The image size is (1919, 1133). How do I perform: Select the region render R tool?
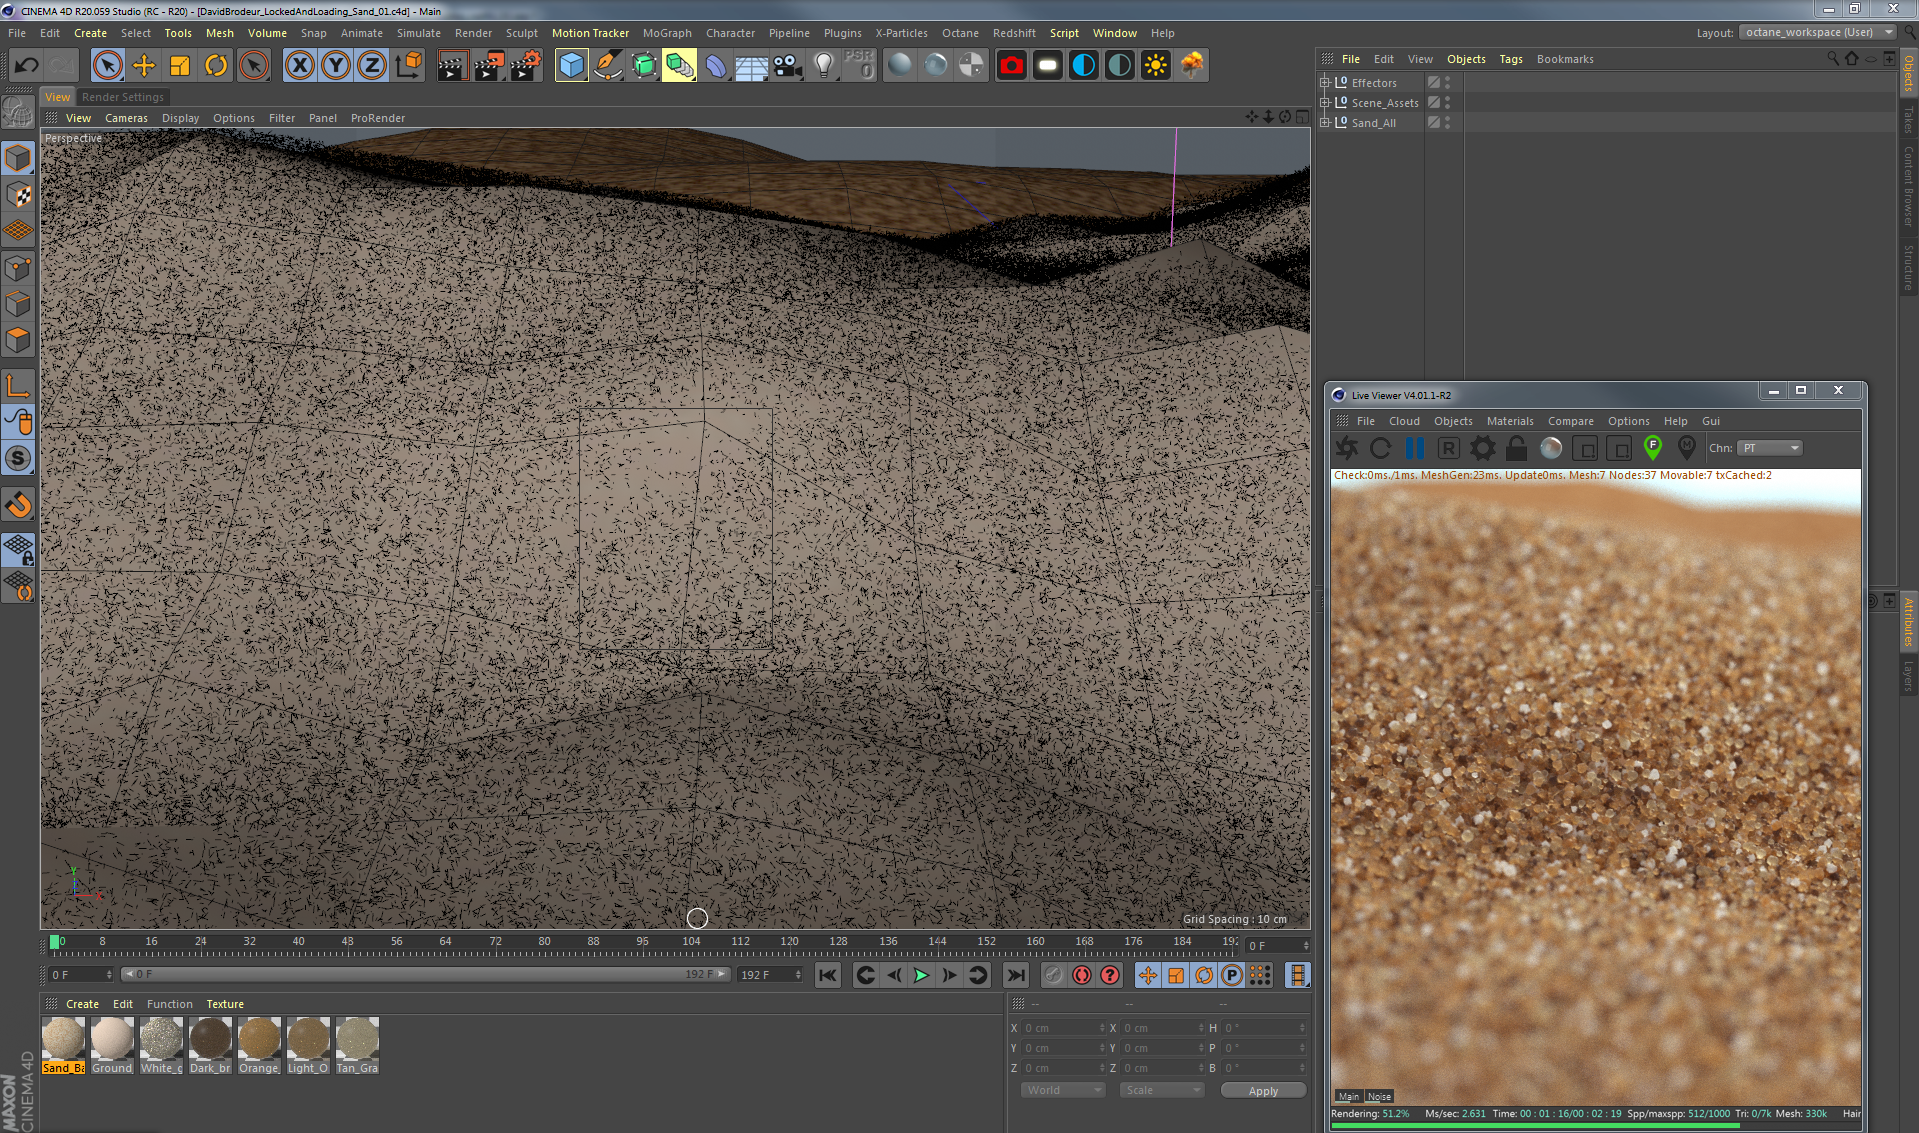coord(1448,448)
